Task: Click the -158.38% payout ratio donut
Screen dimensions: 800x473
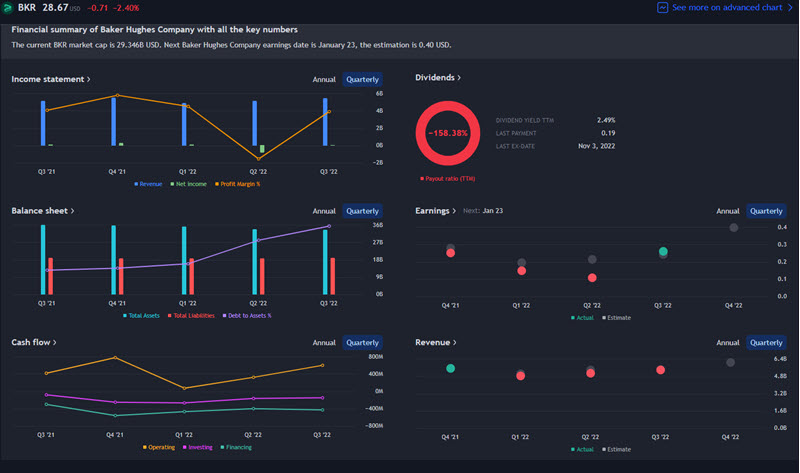Action: point(448,133)
